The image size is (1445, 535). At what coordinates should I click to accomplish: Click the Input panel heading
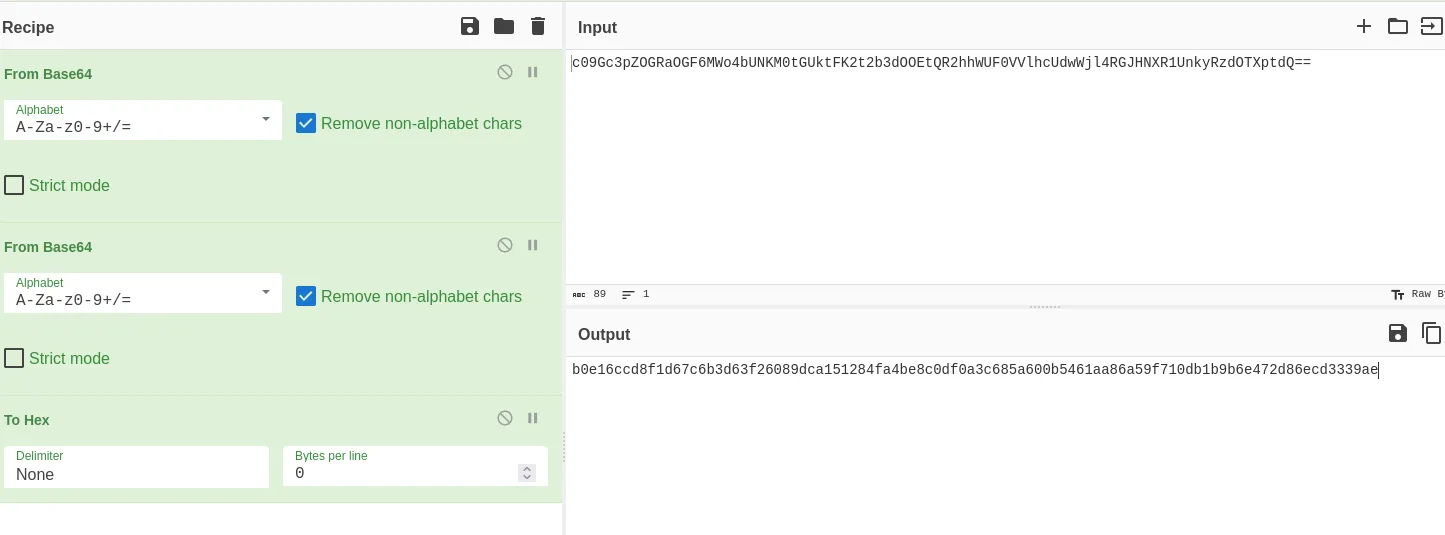[x=597, y=27]
